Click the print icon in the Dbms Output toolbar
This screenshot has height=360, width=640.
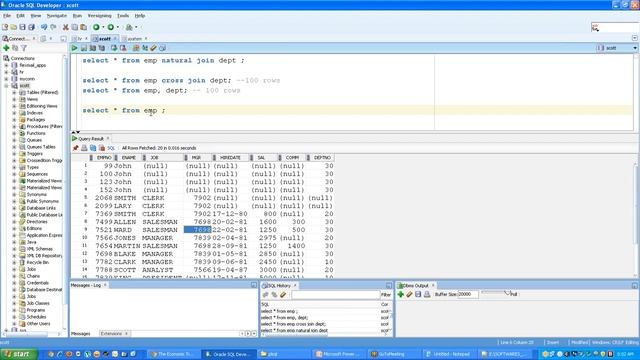427,294
